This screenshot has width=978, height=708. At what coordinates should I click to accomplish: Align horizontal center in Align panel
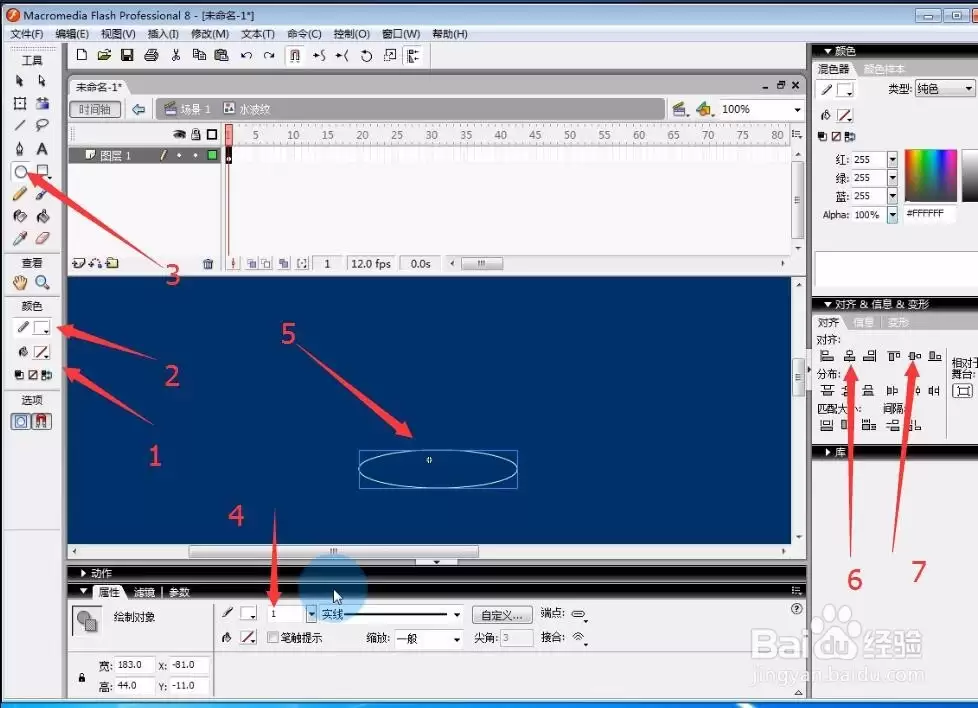click(850, 356)
